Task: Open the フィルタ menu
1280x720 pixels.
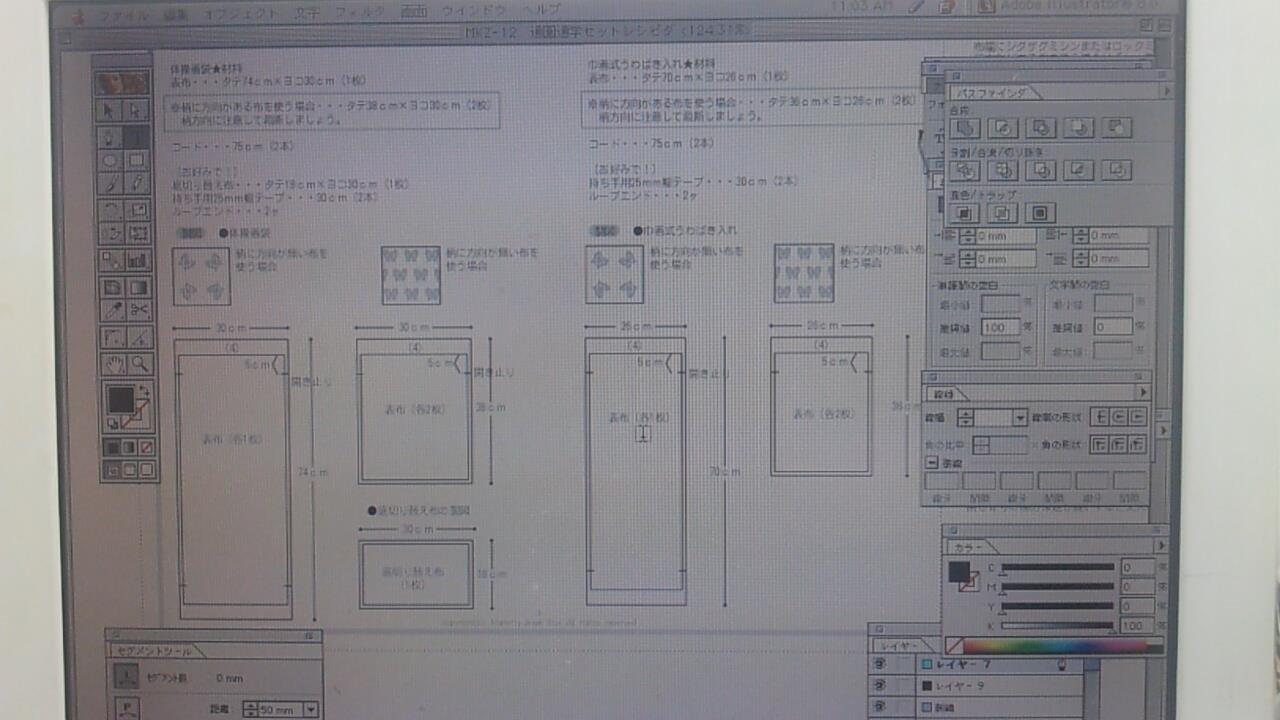Action: 360,13
